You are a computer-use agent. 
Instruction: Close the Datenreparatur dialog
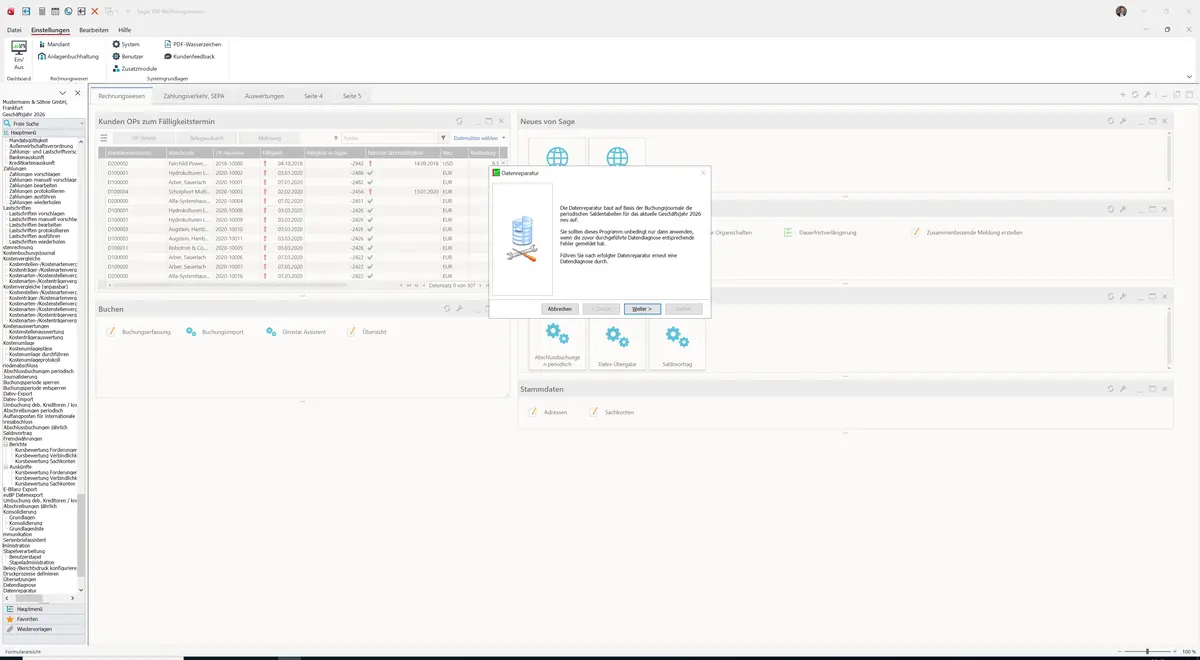[703, 173]
